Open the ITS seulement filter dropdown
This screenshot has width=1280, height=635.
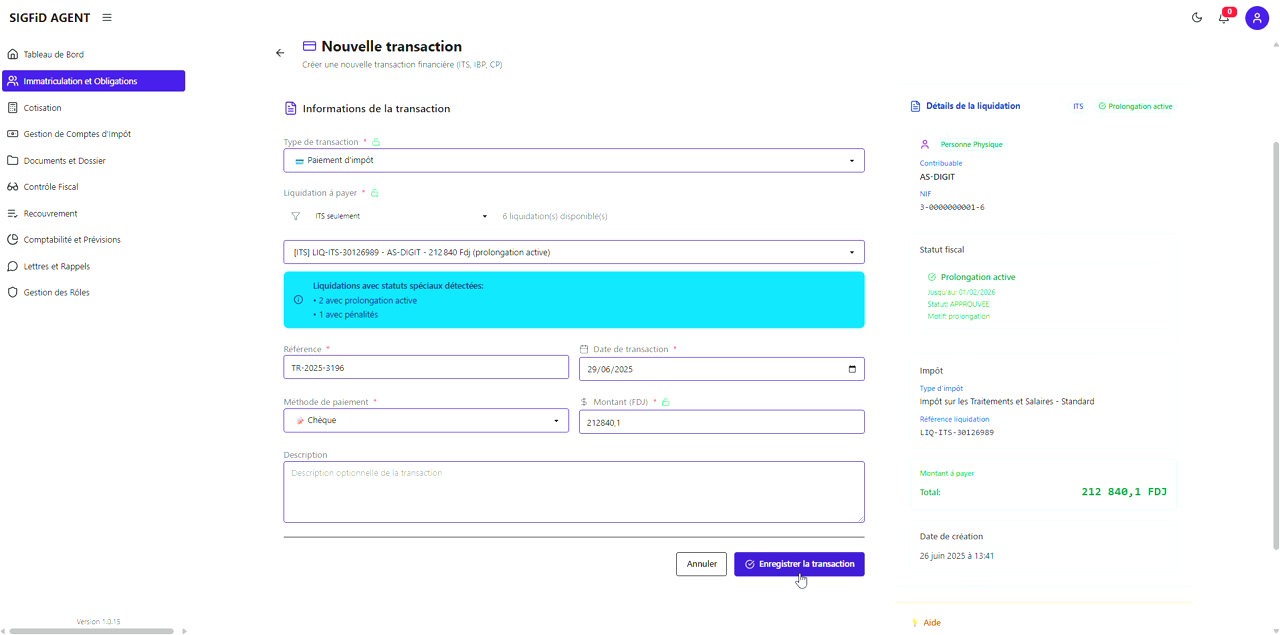tap(400, 215)
